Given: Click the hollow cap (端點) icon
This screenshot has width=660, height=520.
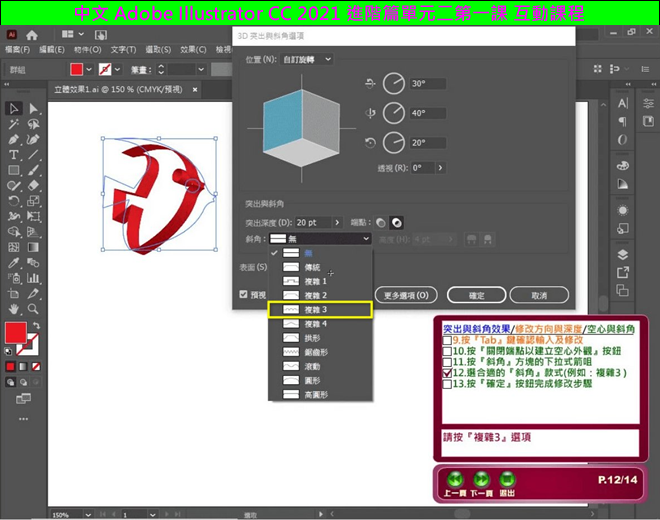Looking at the screenshot, I should coord(397,222).
